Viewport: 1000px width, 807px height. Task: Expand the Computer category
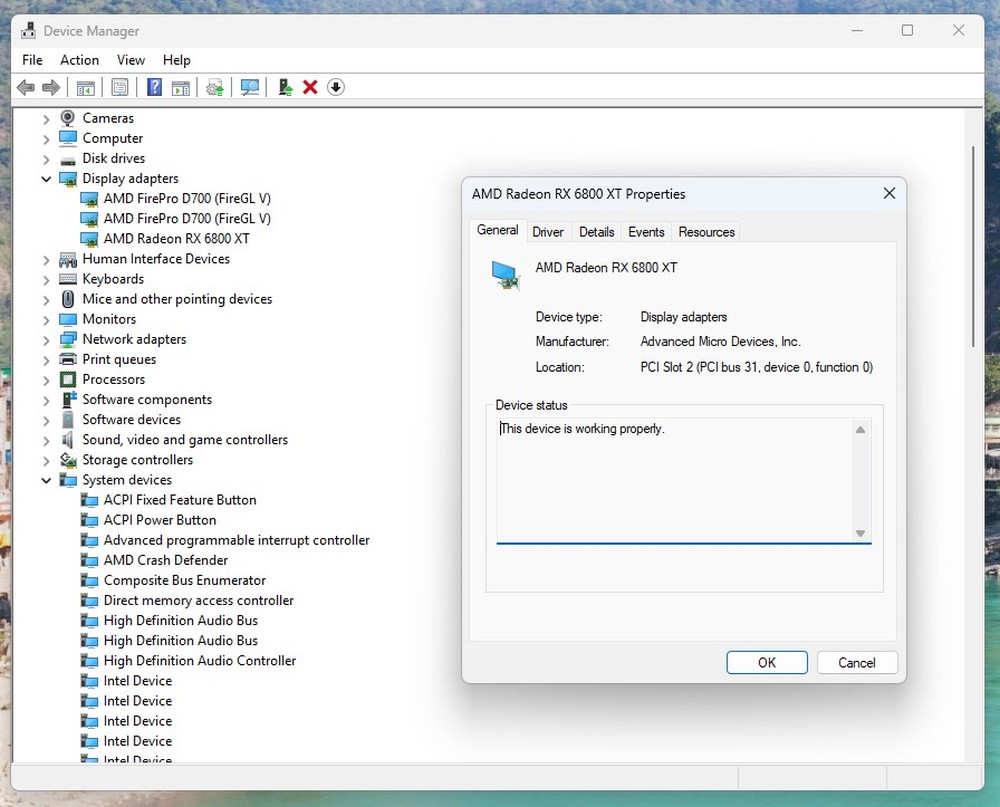(x=46, y=138)
